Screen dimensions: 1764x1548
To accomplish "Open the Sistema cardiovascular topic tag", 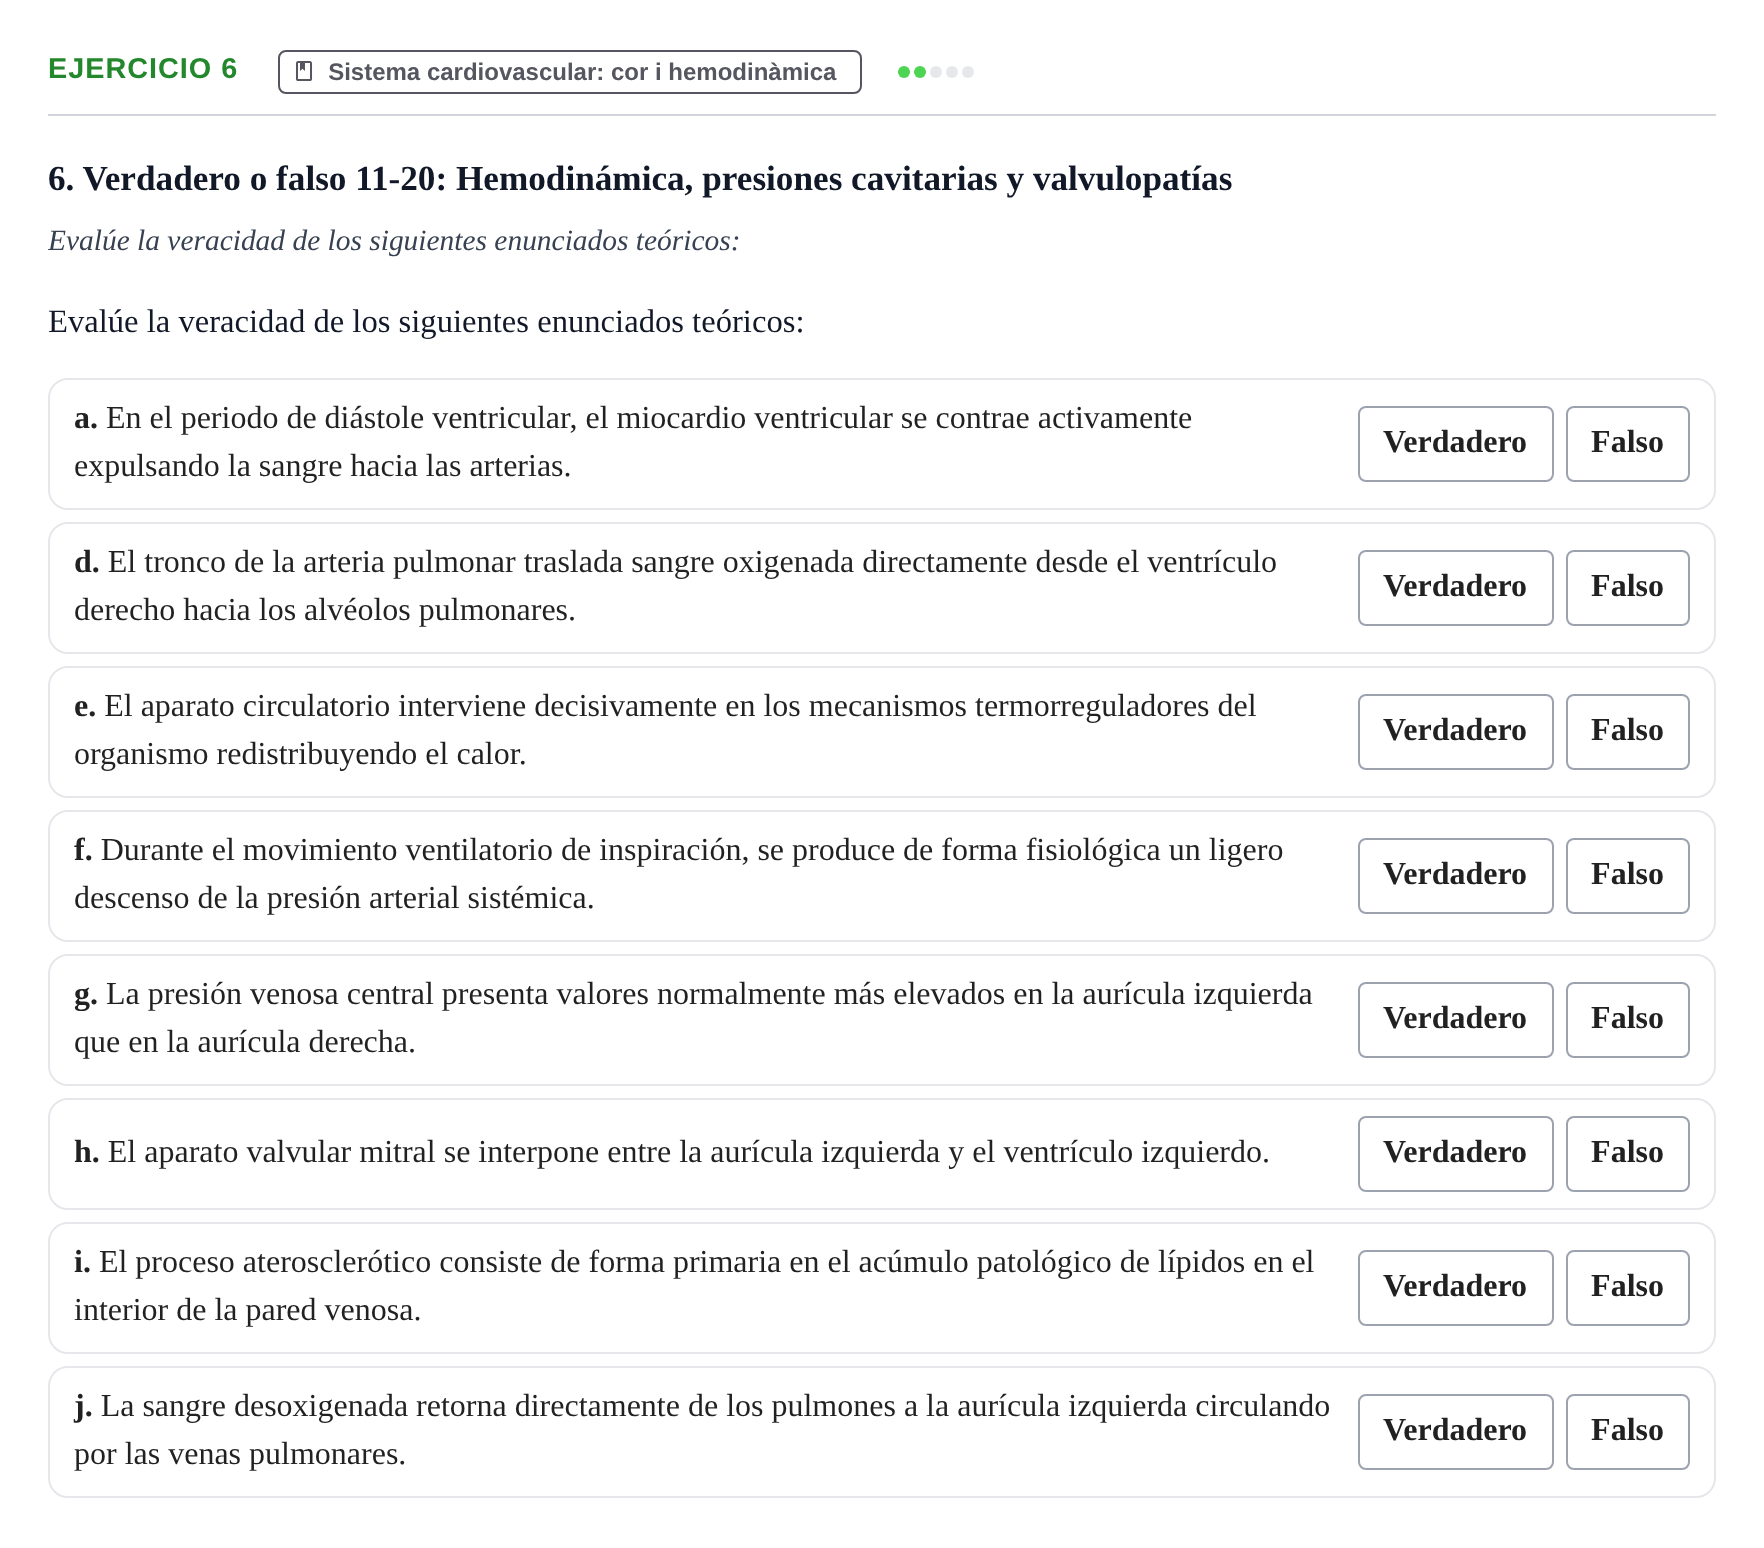I will tap(569, 72).
